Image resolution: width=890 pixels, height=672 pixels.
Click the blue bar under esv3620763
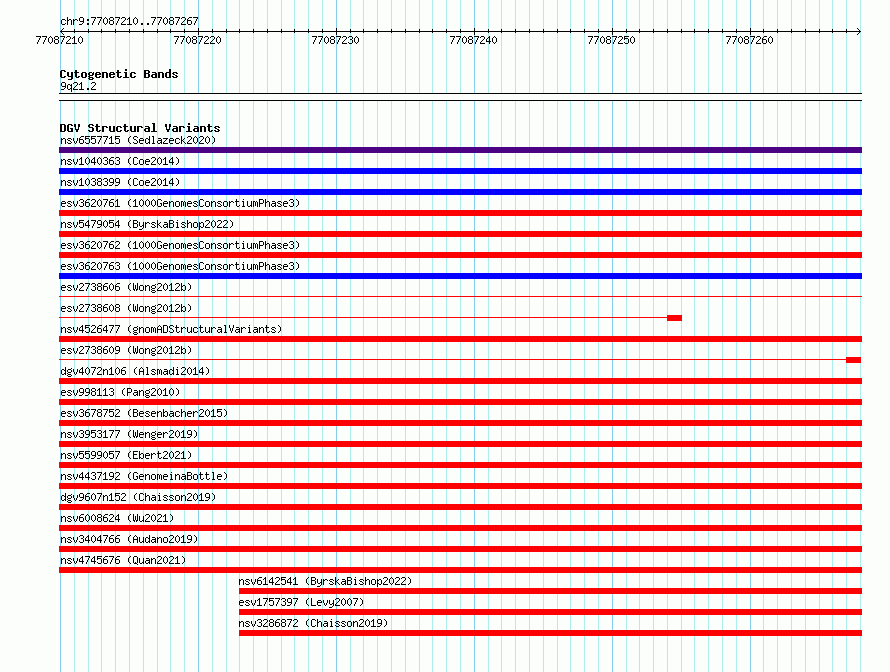coord(460,276)
